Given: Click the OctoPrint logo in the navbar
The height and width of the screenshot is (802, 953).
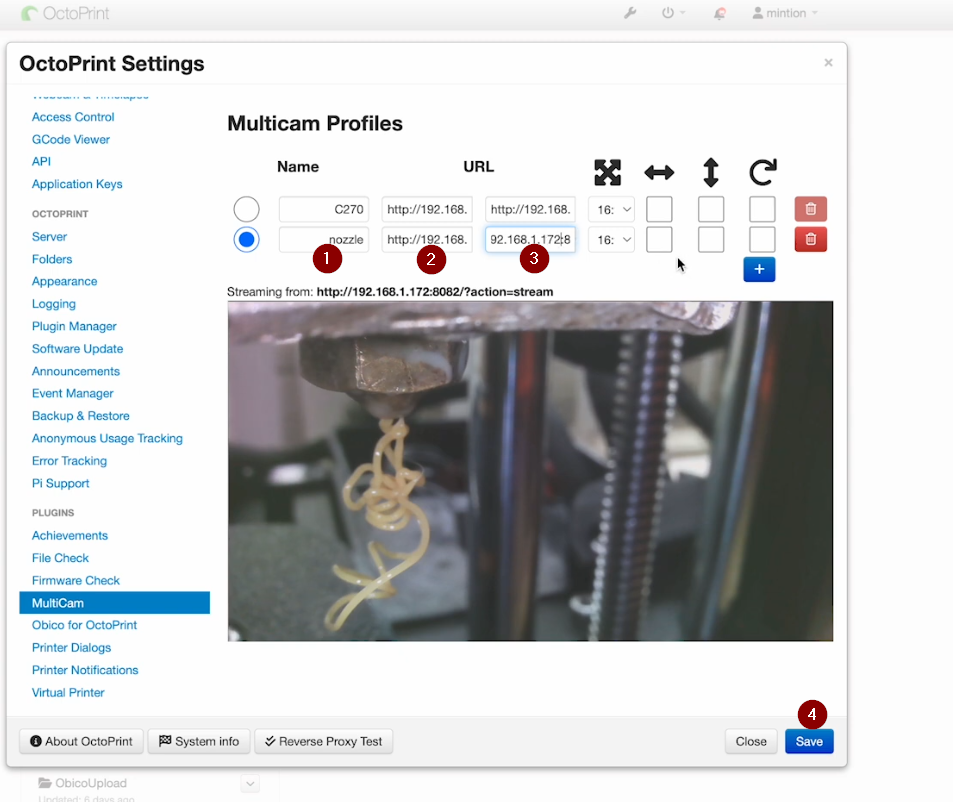Looking at the screenshot, I should pos(65,13).
